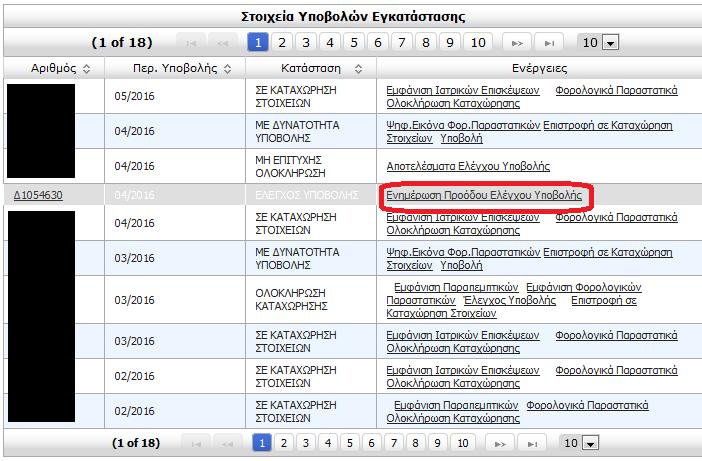Image resolution: width=702 pixels, height=461 pixels.
Task: Jump to last page in bottom paginator
Action: pyautogui.click(x=532, y=443)
